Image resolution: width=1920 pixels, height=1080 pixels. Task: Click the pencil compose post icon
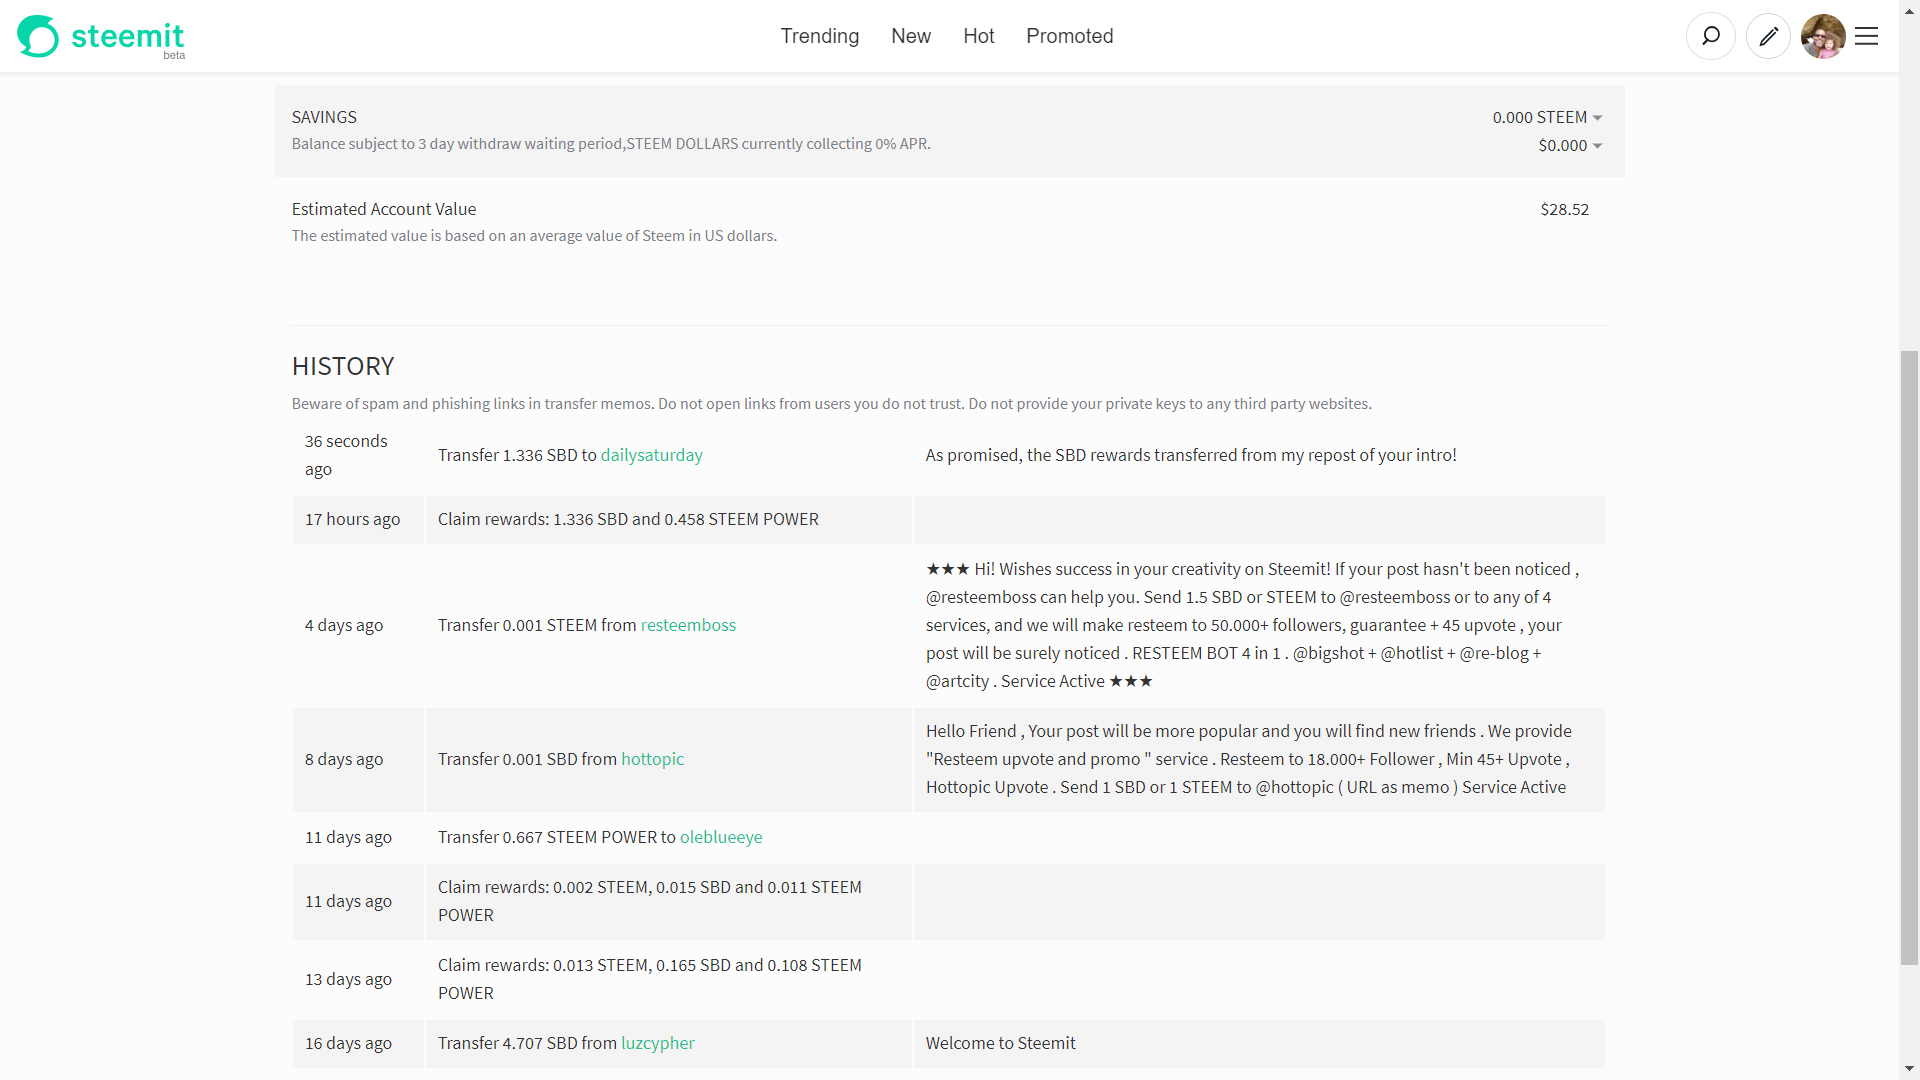coord(1768,36)
